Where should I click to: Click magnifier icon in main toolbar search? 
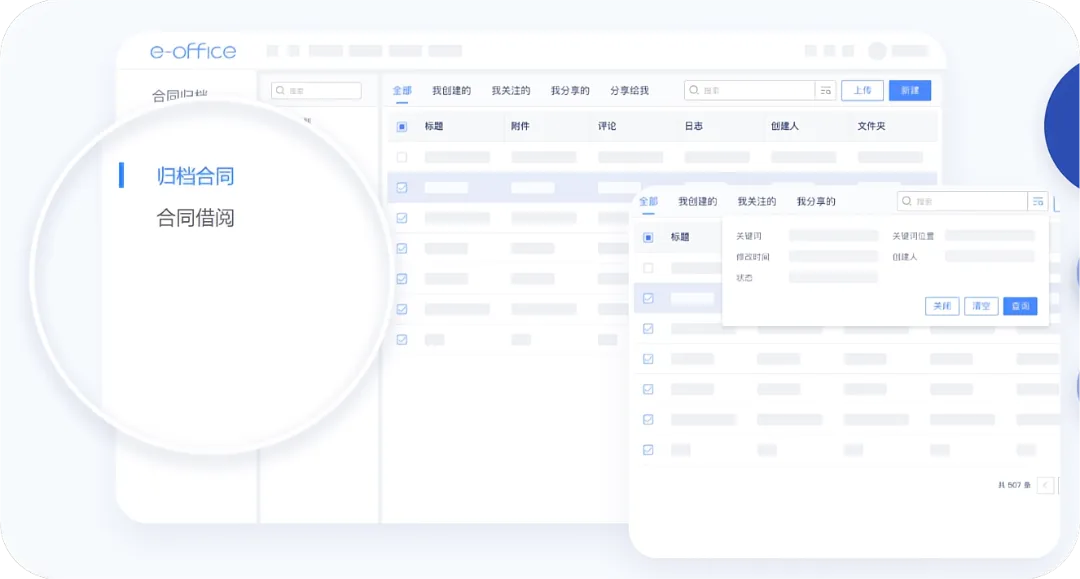pos(694,90)
